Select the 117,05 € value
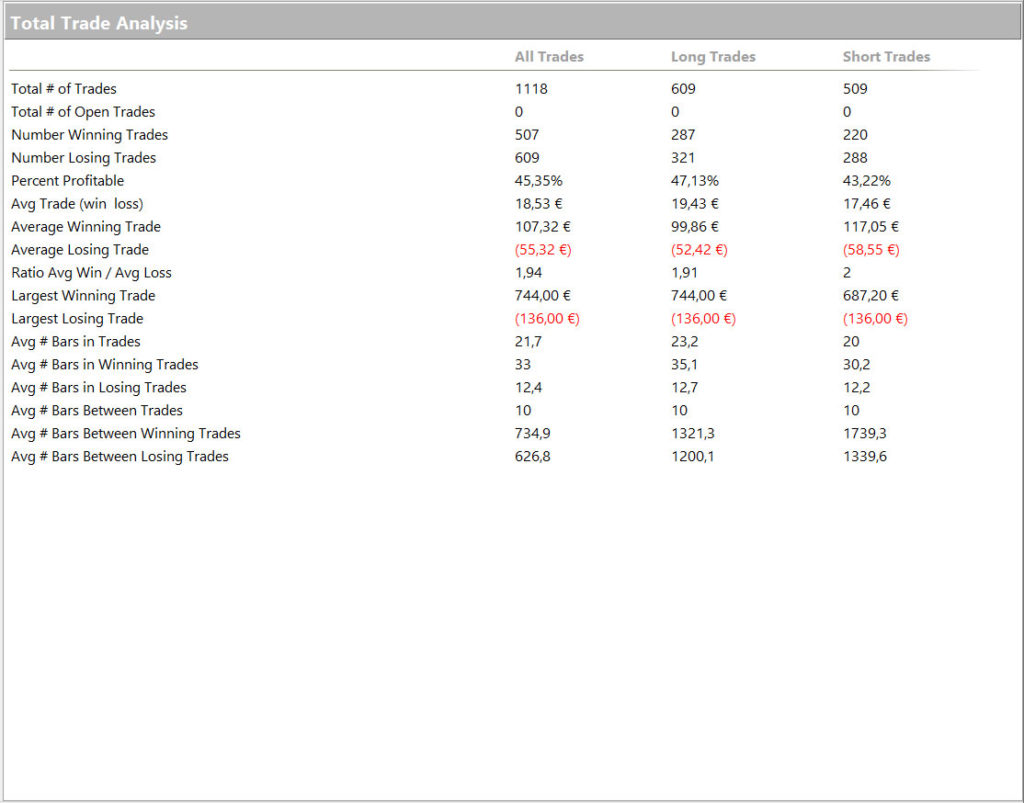 click(871, 227)
